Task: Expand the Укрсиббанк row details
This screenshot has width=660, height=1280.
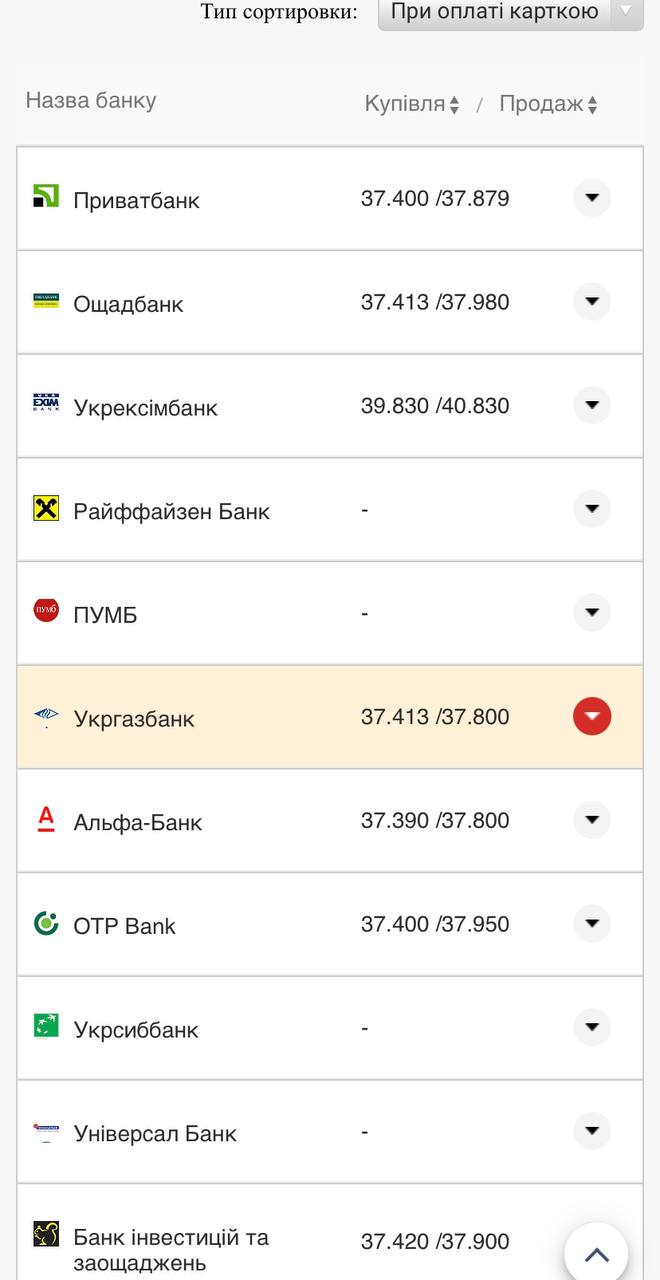Action: point(592,1027)
